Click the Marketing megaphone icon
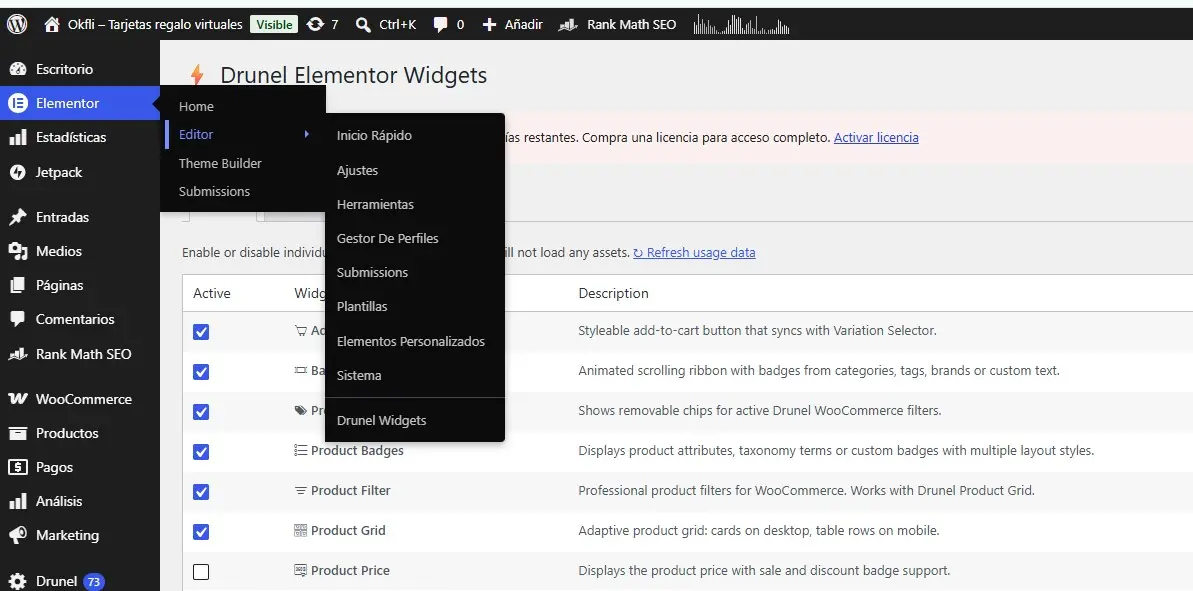This screenshot has width=1193, height=591. click(x=17, y=535)
